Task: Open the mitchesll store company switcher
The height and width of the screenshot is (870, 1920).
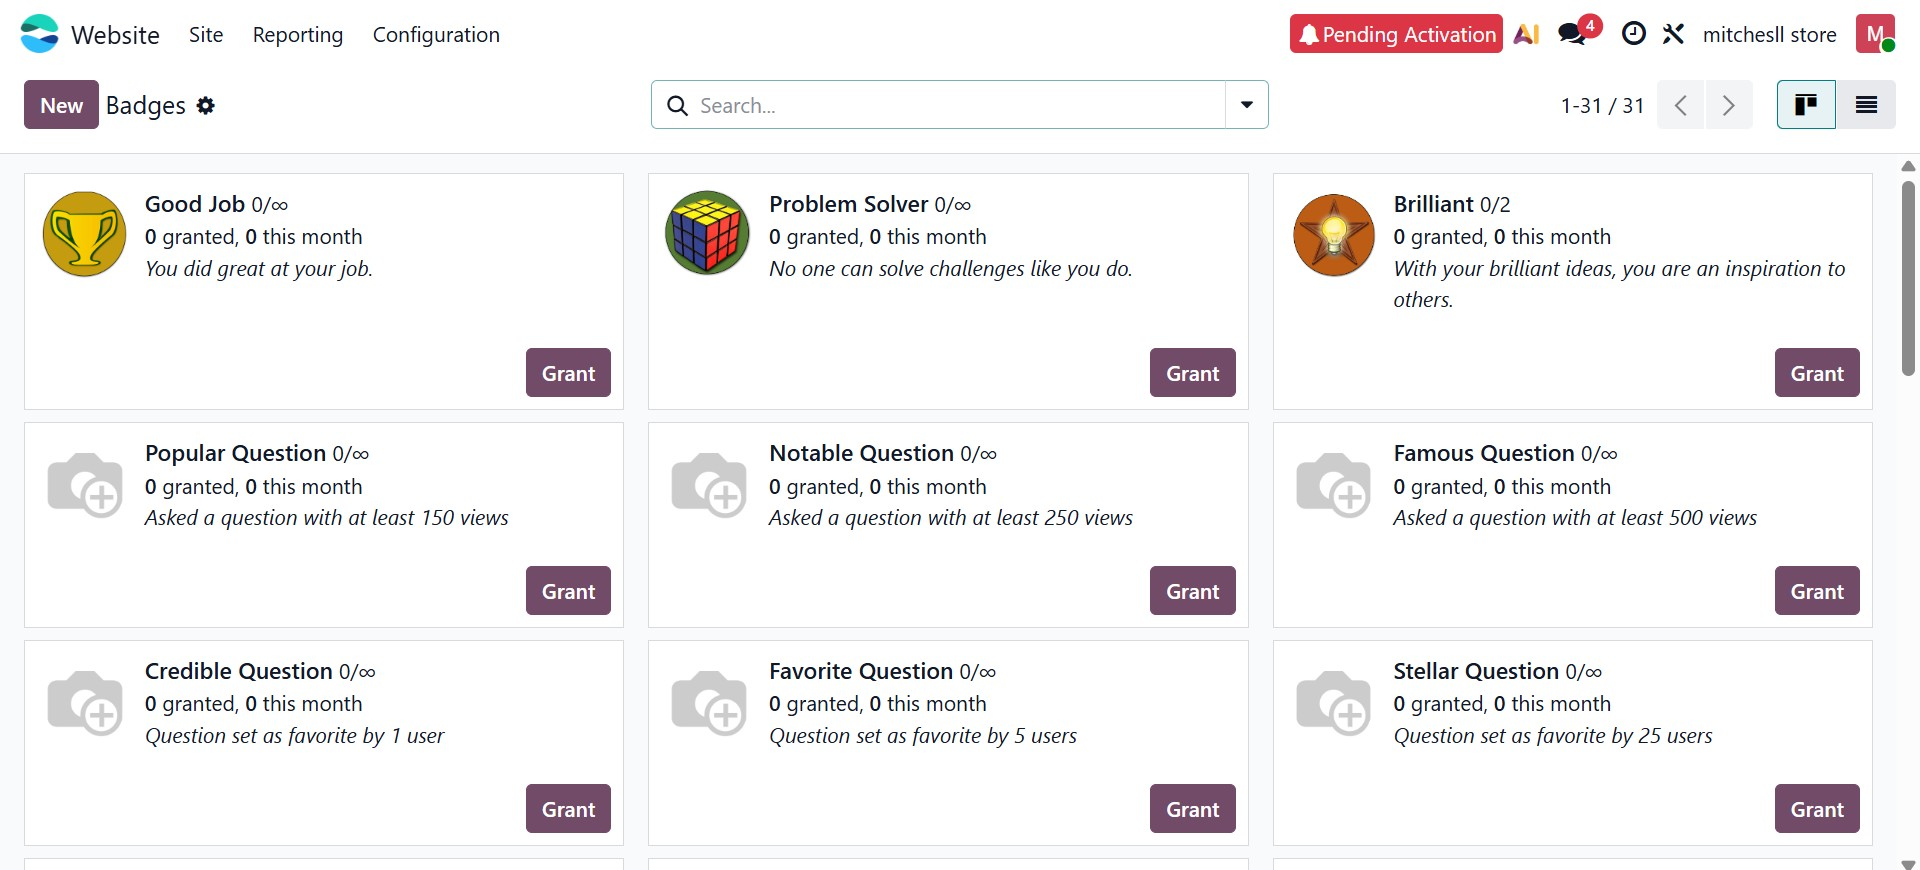Action: (1769, 34)
